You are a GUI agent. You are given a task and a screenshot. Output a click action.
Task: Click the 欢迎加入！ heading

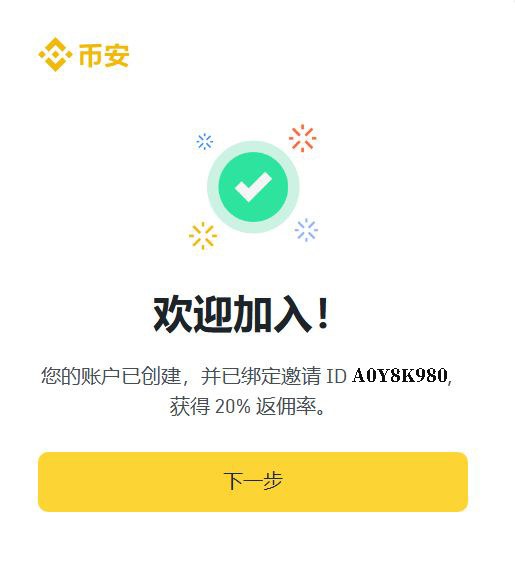point(241,314)
